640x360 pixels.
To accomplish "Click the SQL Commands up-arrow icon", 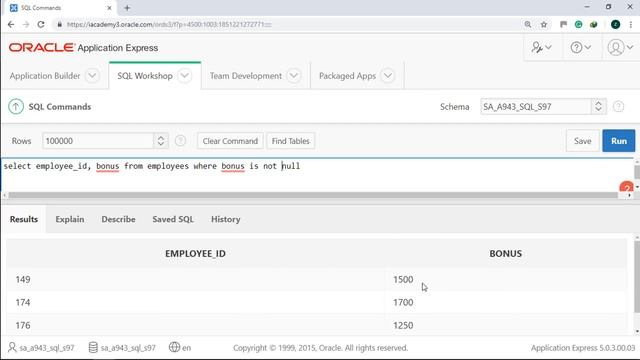I will (16, 107).
